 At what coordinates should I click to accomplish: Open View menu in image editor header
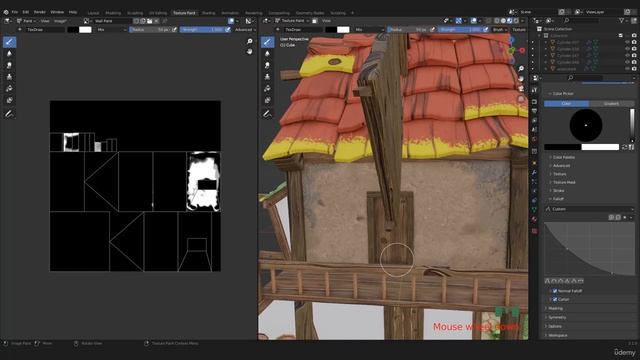coord(45,20)
